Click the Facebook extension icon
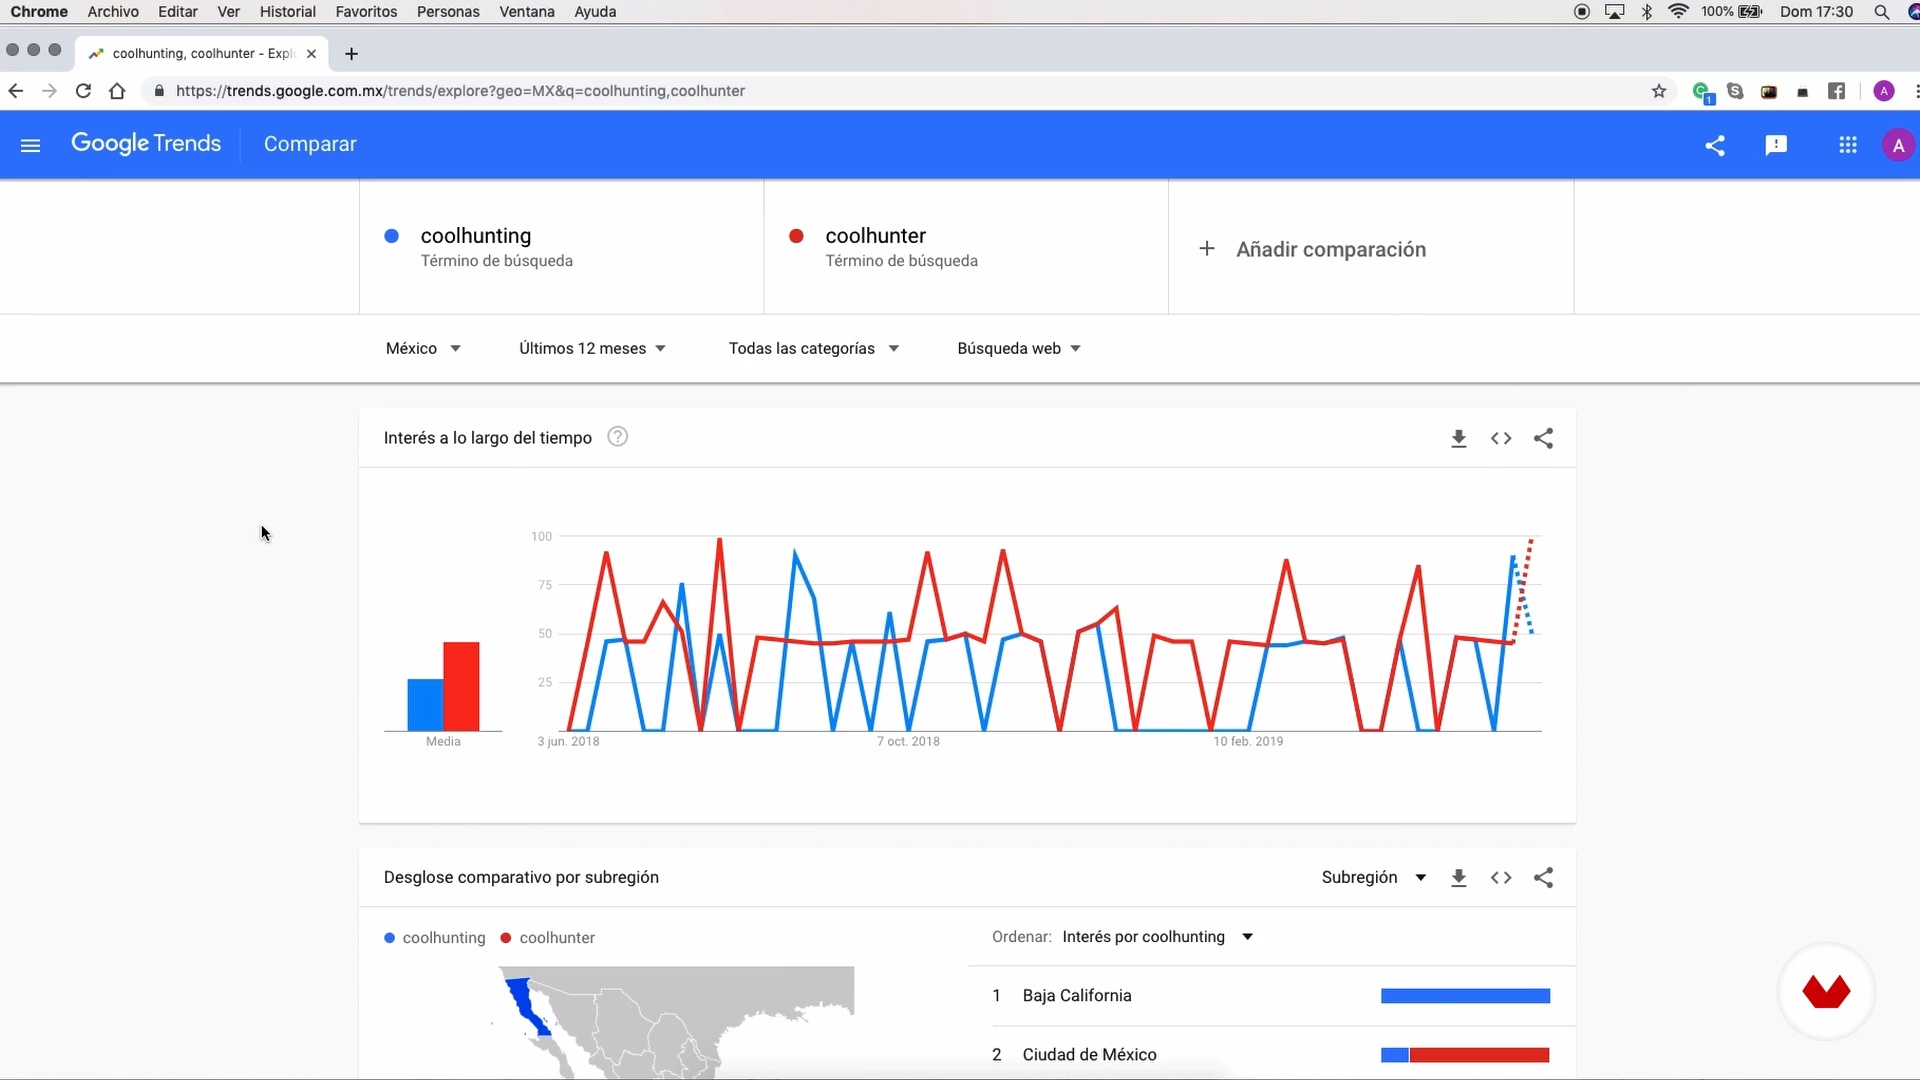Viewport: 1920px width, 1080px height. 1836,91
